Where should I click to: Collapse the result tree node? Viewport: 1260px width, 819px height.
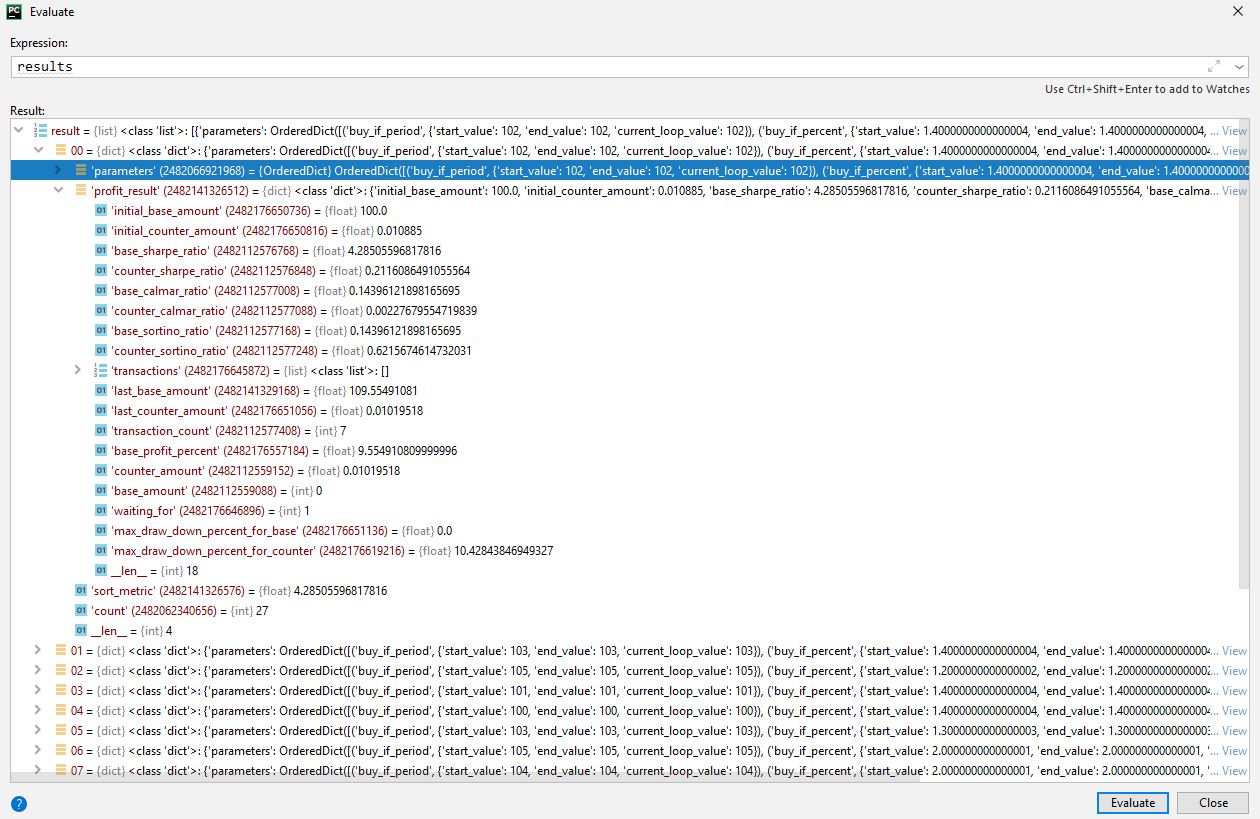click(17, 130)
